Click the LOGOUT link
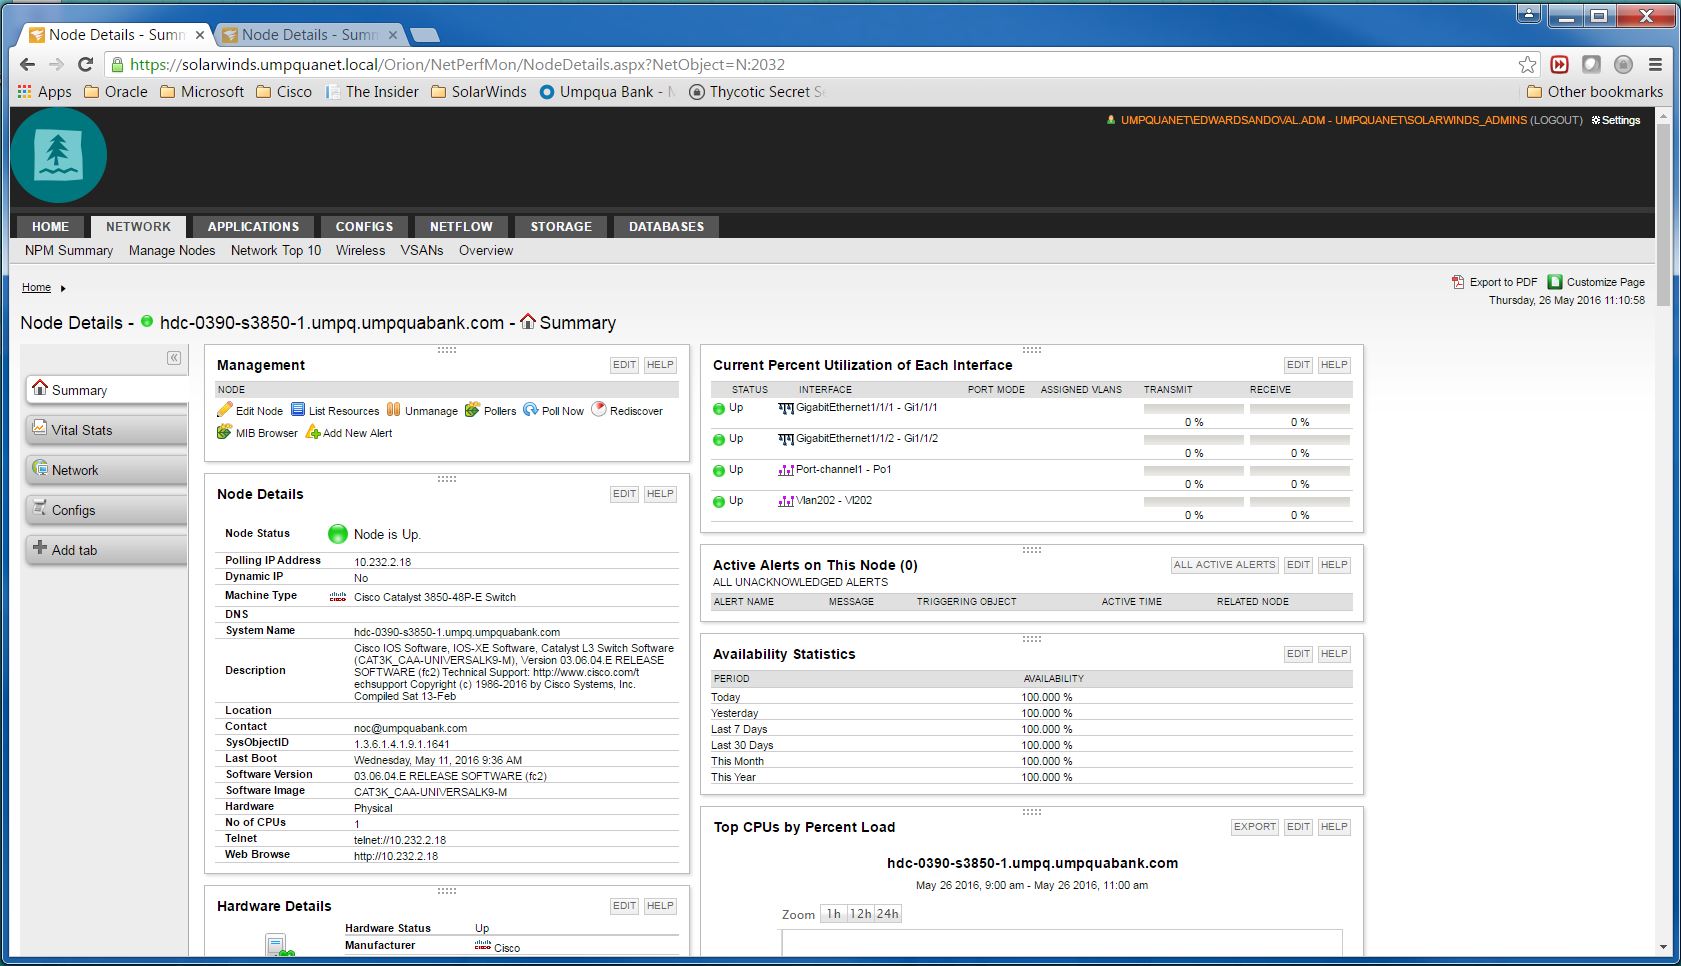 (x=1557, y=120)
